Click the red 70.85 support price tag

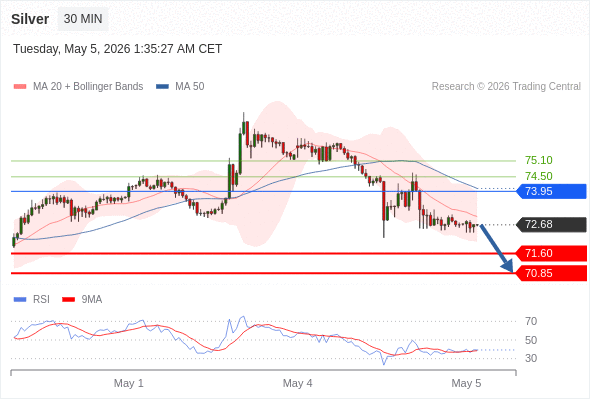[x=551, y=273]
